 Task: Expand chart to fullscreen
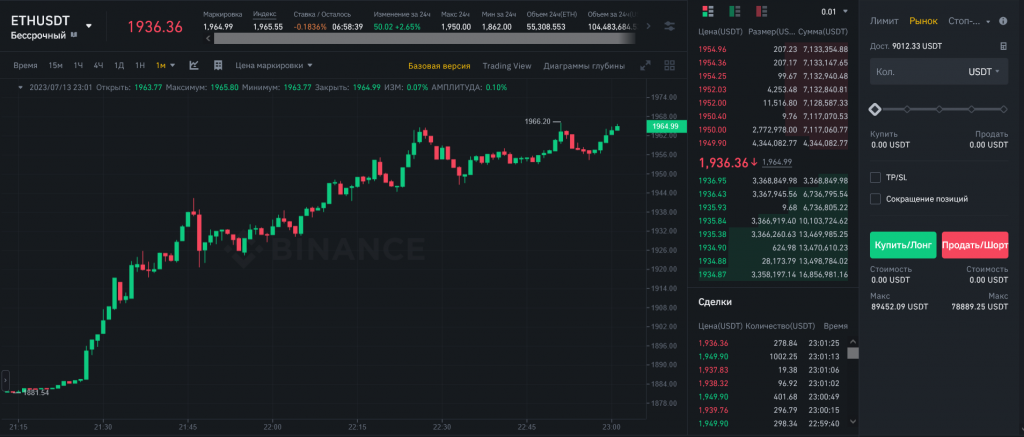coord(647,66)
